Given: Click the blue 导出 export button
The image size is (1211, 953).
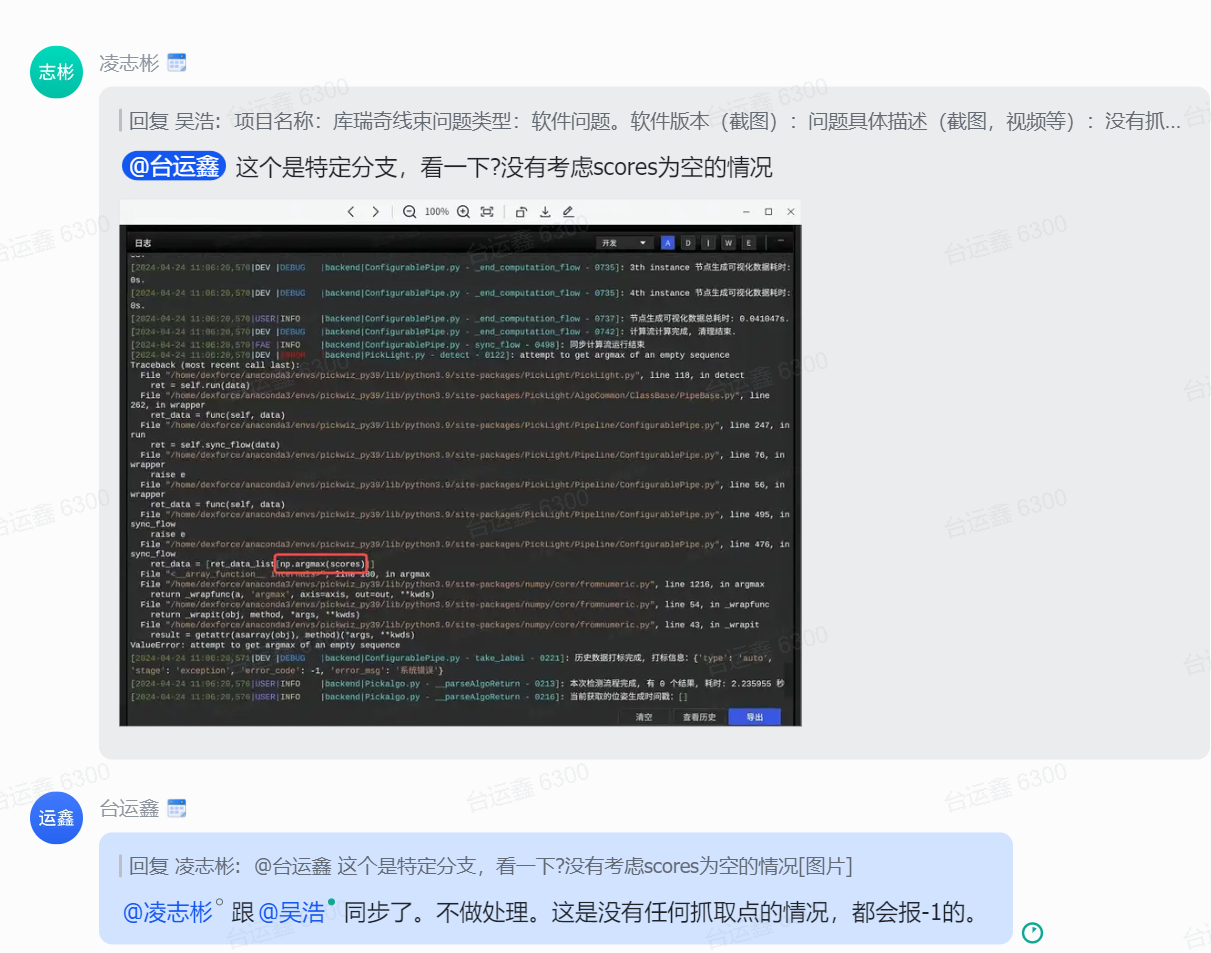Looking at the screenshot, I should (x=754, y=717).
